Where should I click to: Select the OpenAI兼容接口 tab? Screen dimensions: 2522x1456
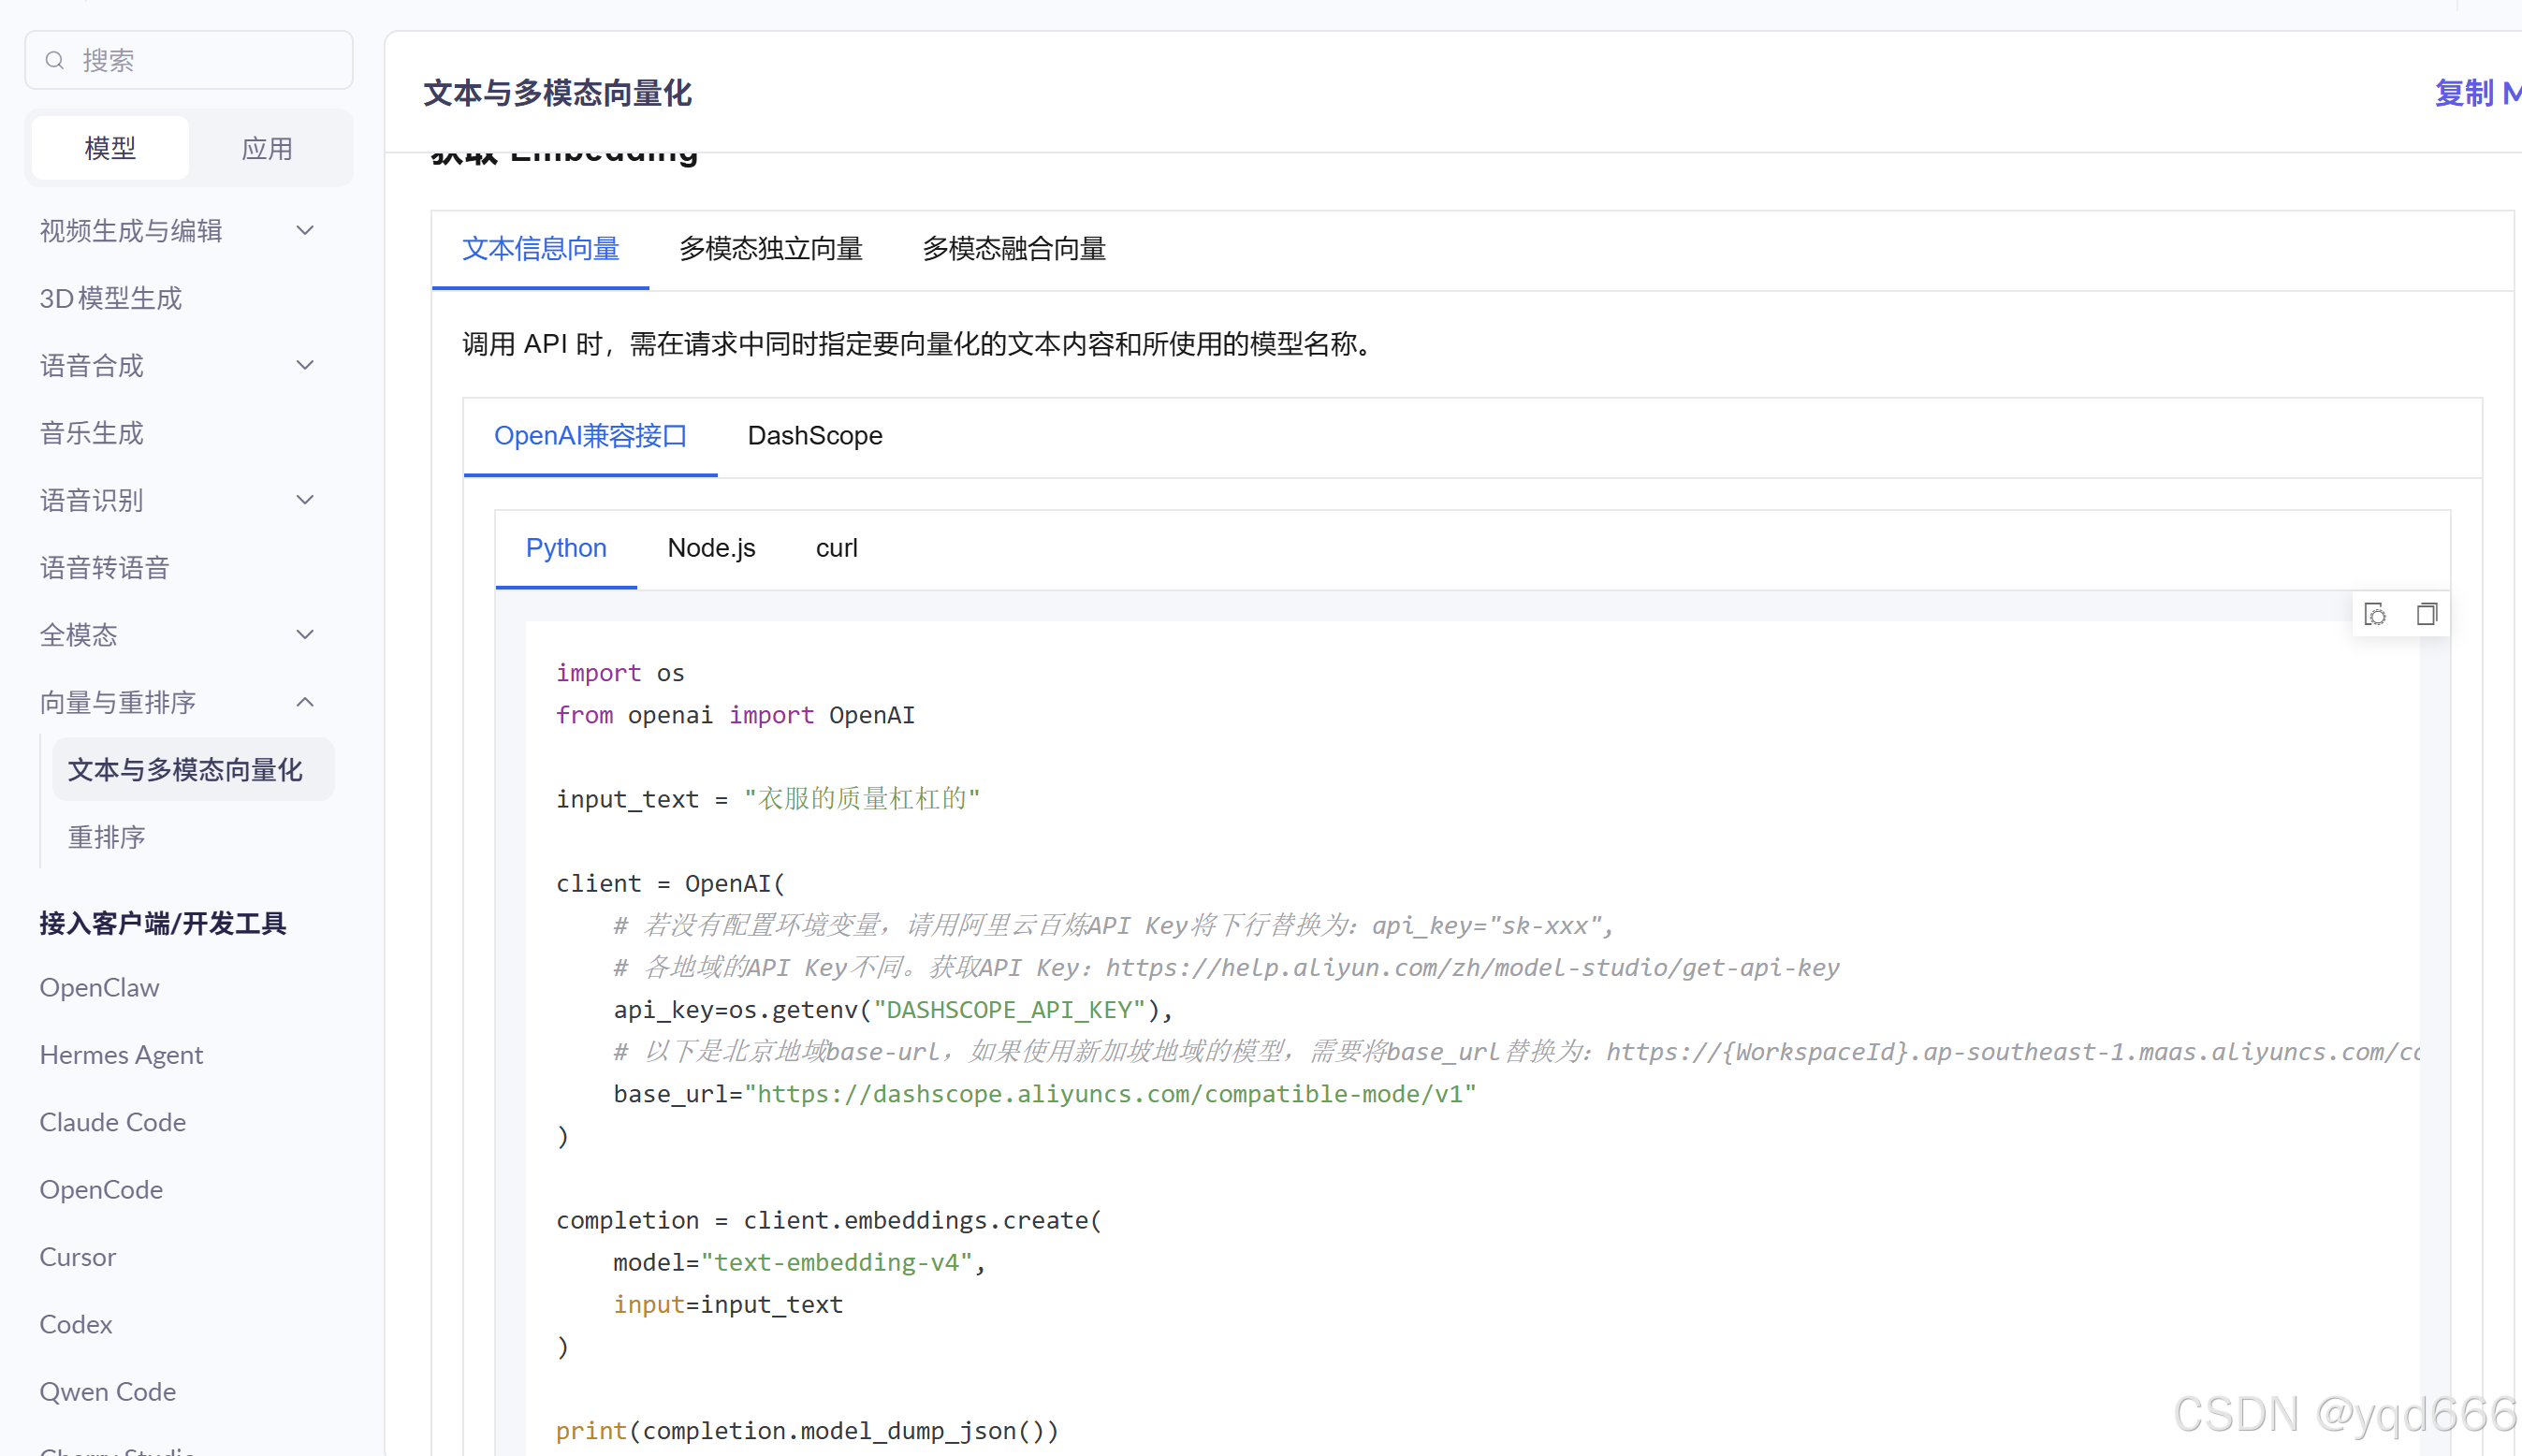[x=590, y=436]
